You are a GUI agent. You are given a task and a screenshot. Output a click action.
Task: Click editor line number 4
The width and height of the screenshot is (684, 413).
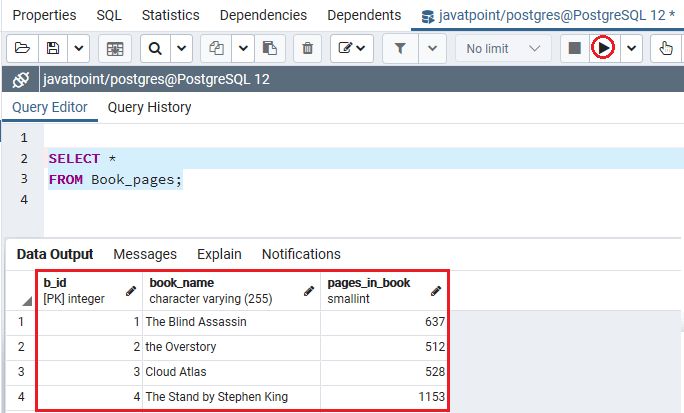[x=24, y=200]
